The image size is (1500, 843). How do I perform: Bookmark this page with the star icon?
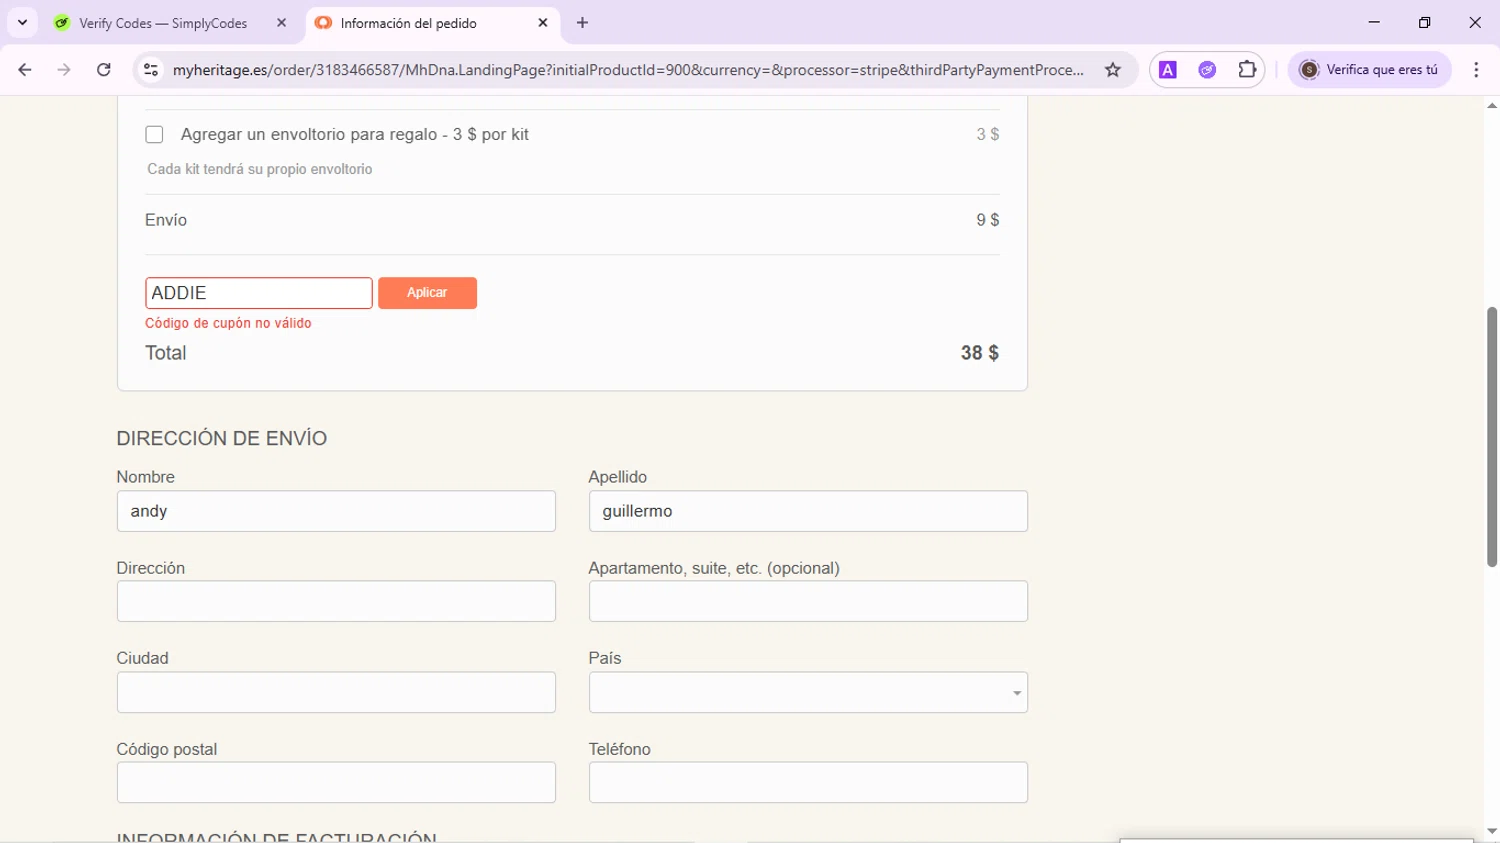[1113, 70]
